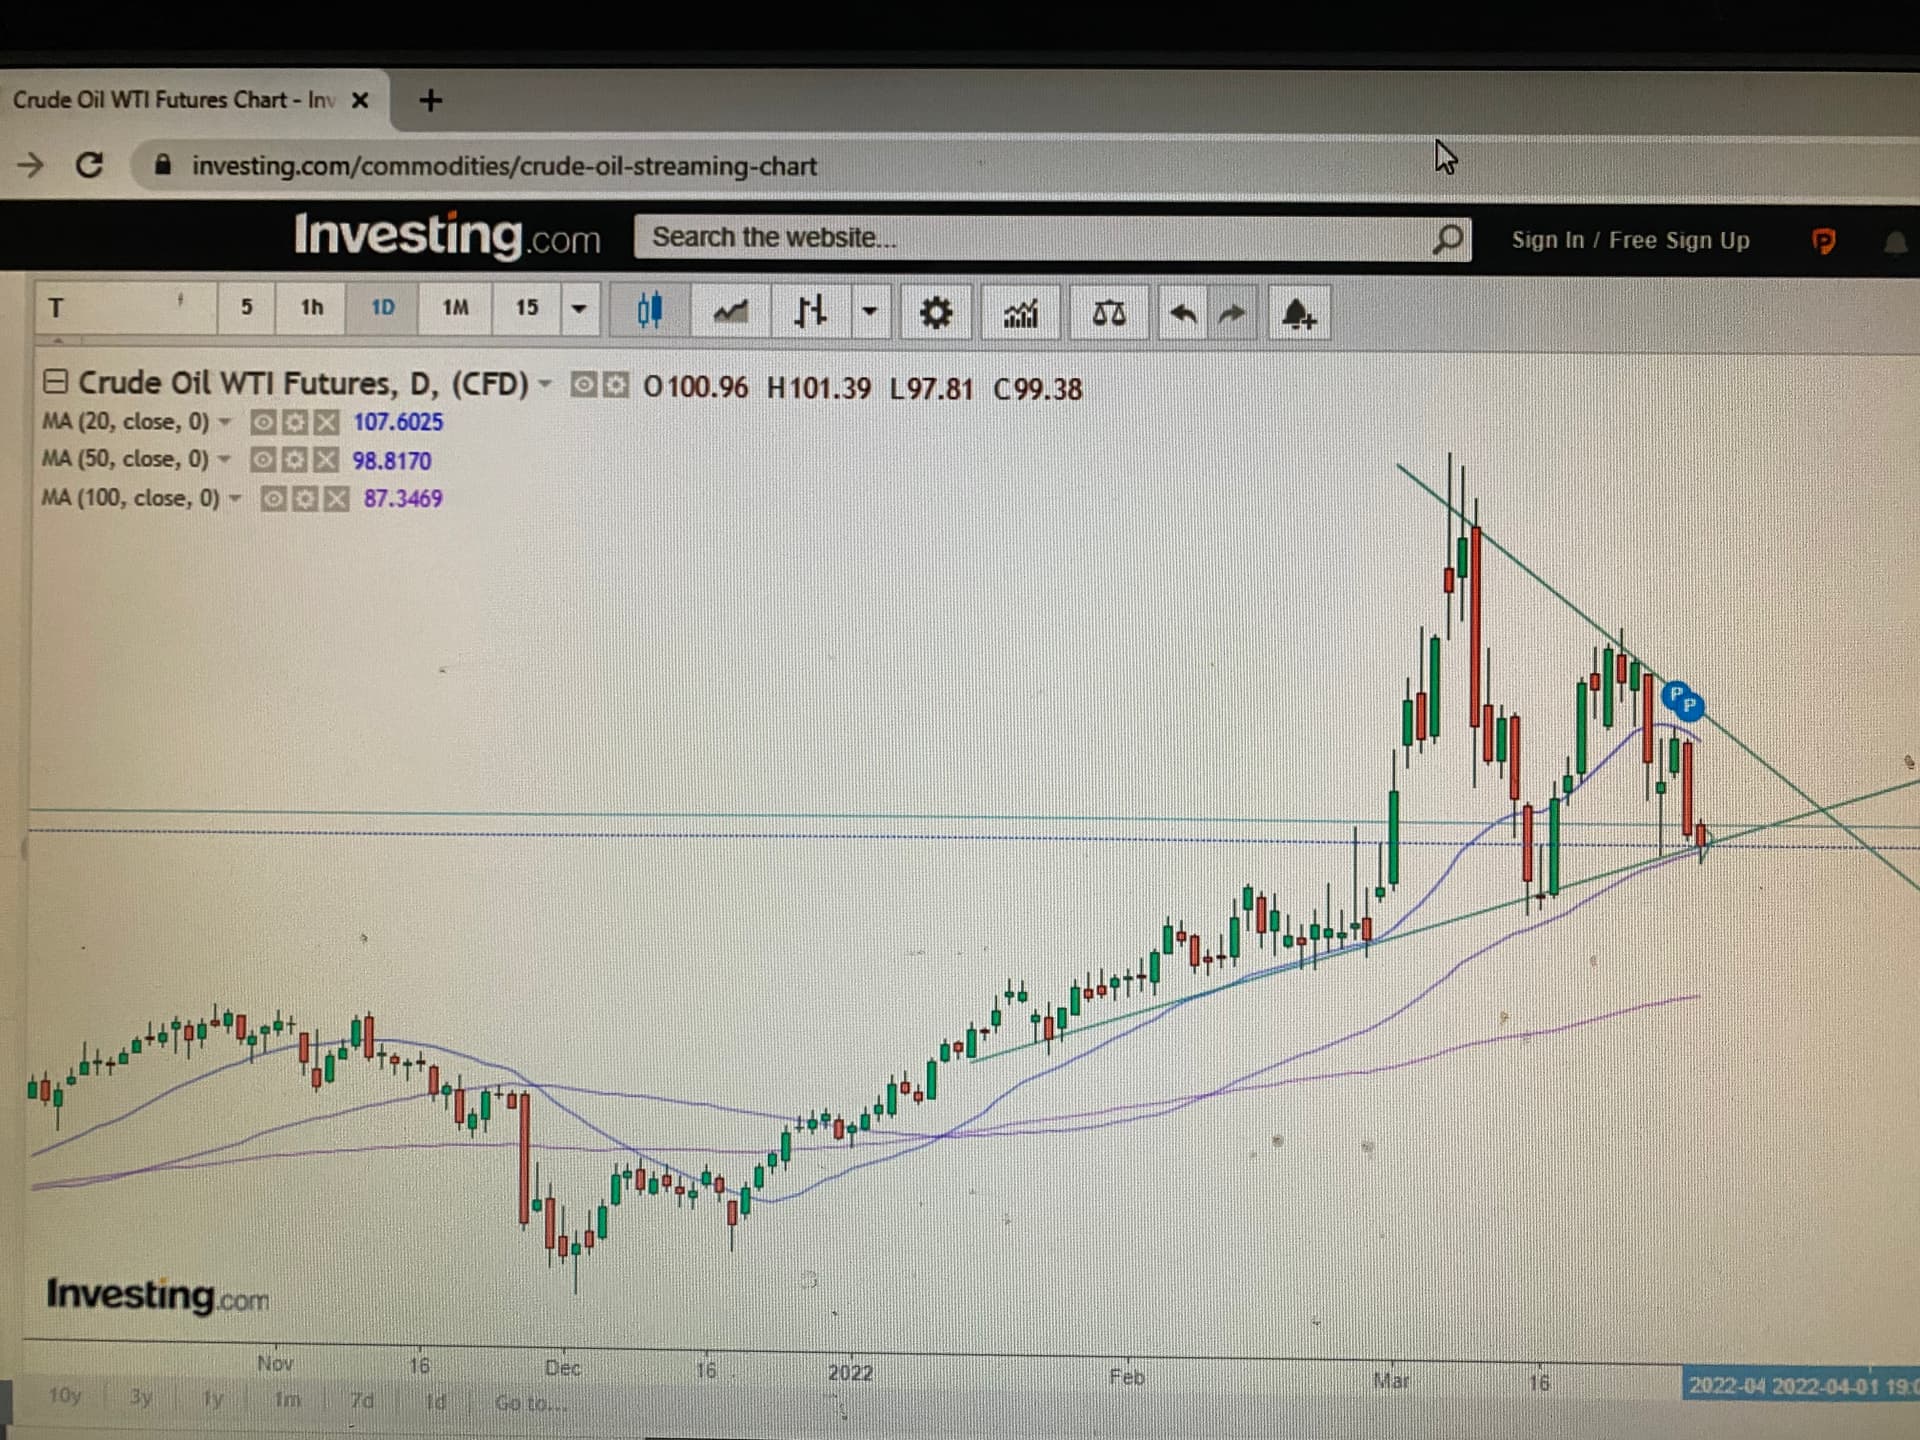Hide the MA 50 indicator with eye icon

pos(261,460)
